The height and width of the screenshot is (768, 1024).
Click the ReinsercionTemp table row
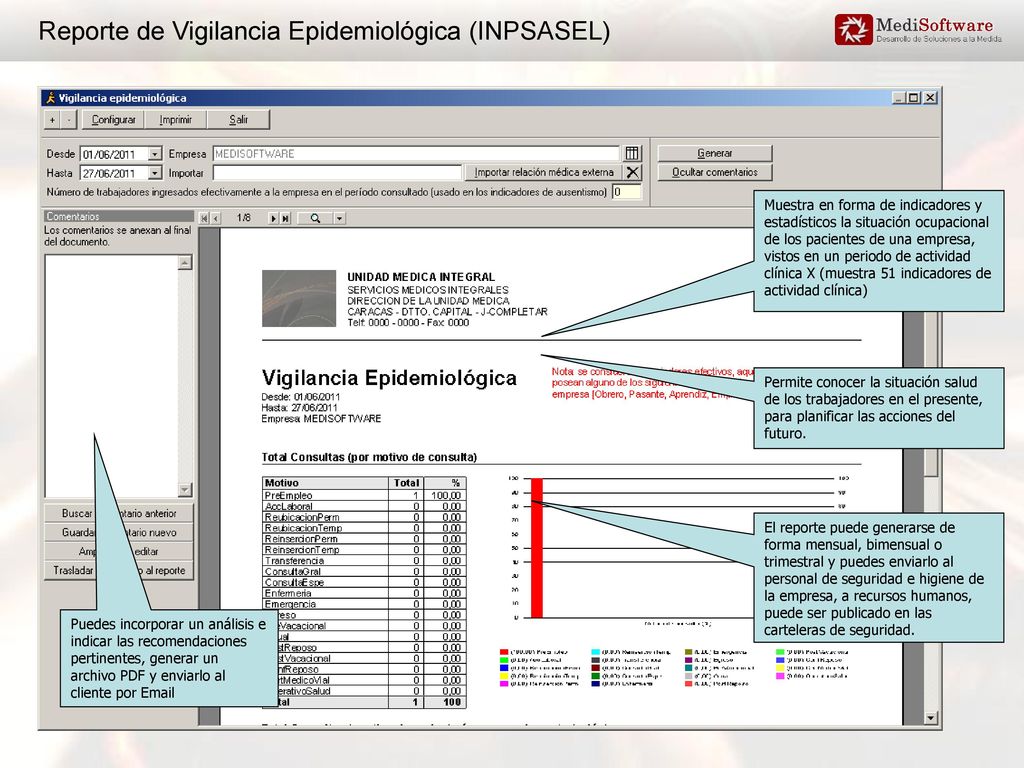click(x=364, y=550)
